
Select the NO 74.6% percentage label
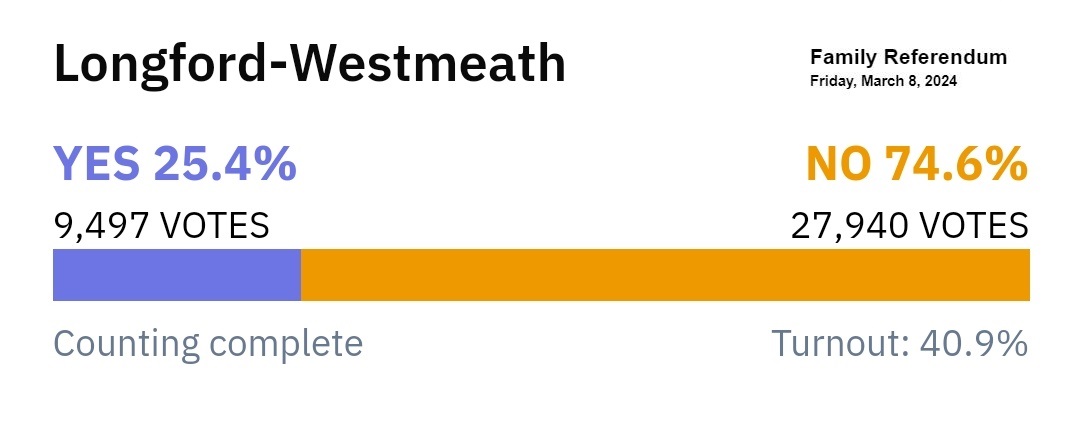pyautogui.click(x=917, y=165)
